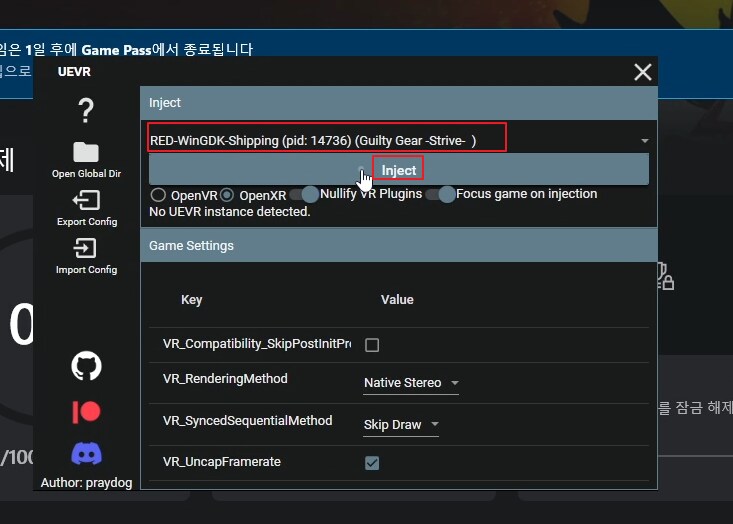Click the Import Config icon
The width and height of the screenshot is (733, 524).
[x=86, y=248]
